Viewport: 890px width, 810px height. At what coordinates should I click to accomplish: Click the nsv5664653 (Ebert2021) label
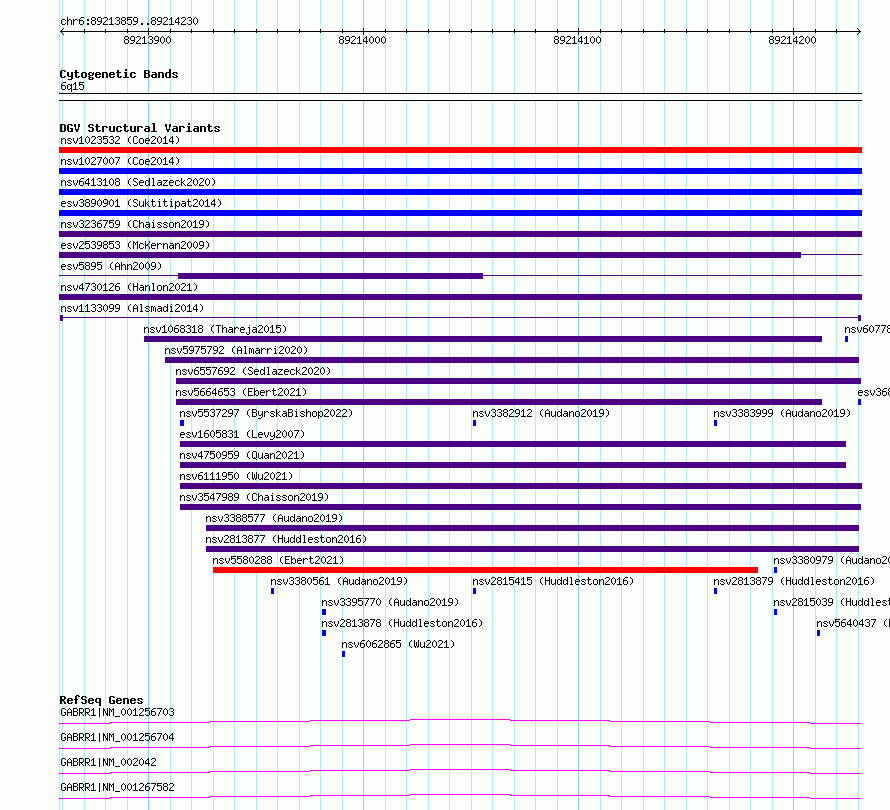pos(241,392)
